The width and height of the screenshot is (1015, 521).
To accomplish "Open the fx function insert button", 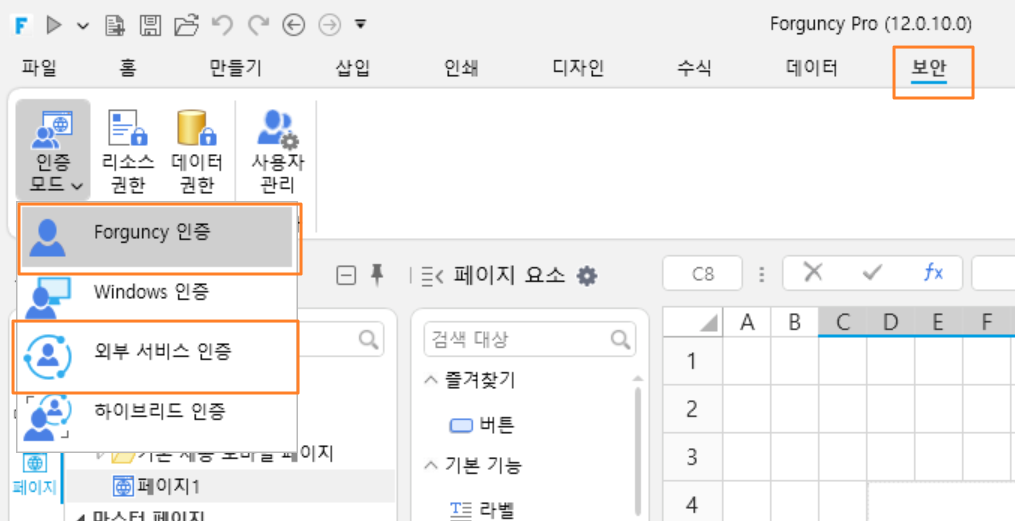I will tap(933, 273).
